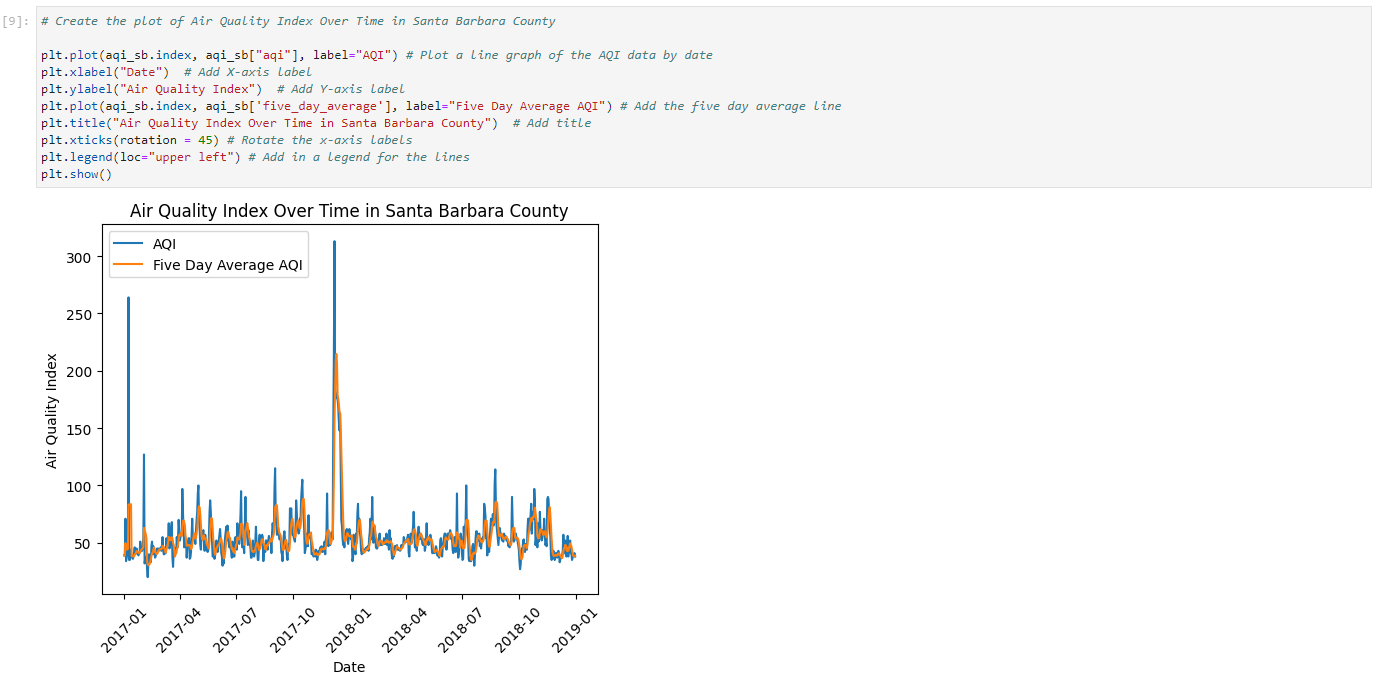
Task: Click the plt.xticks rotation code line
Action: click(x=226, y=140)
